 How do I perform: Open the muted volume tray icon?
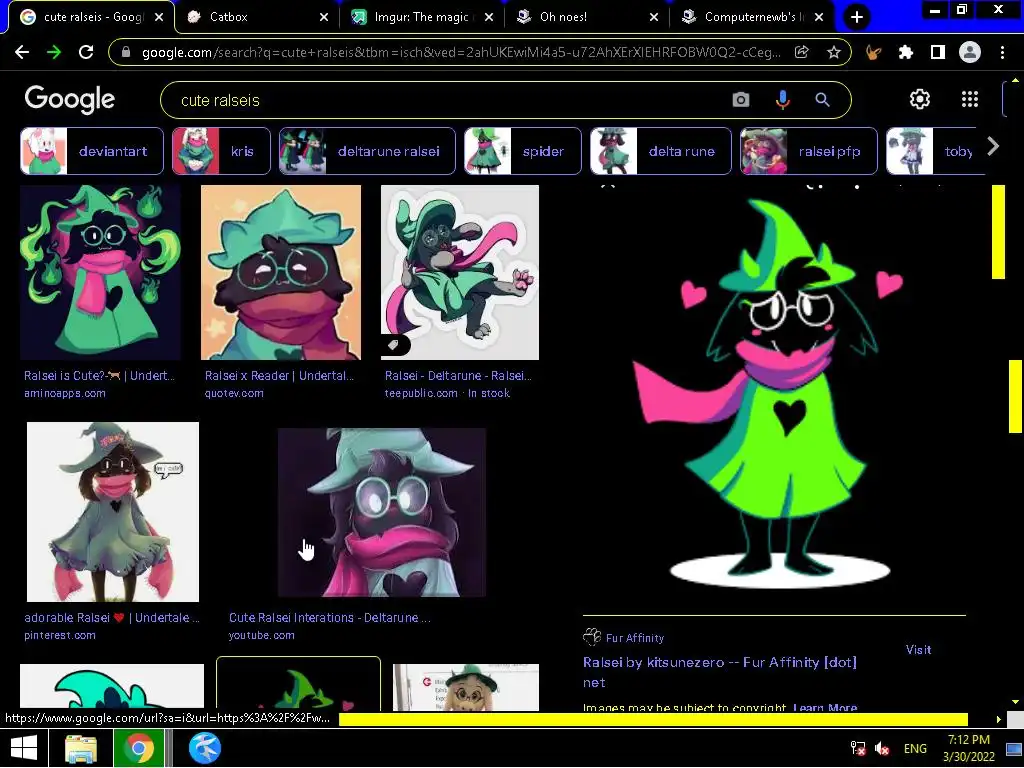point(882,748)
